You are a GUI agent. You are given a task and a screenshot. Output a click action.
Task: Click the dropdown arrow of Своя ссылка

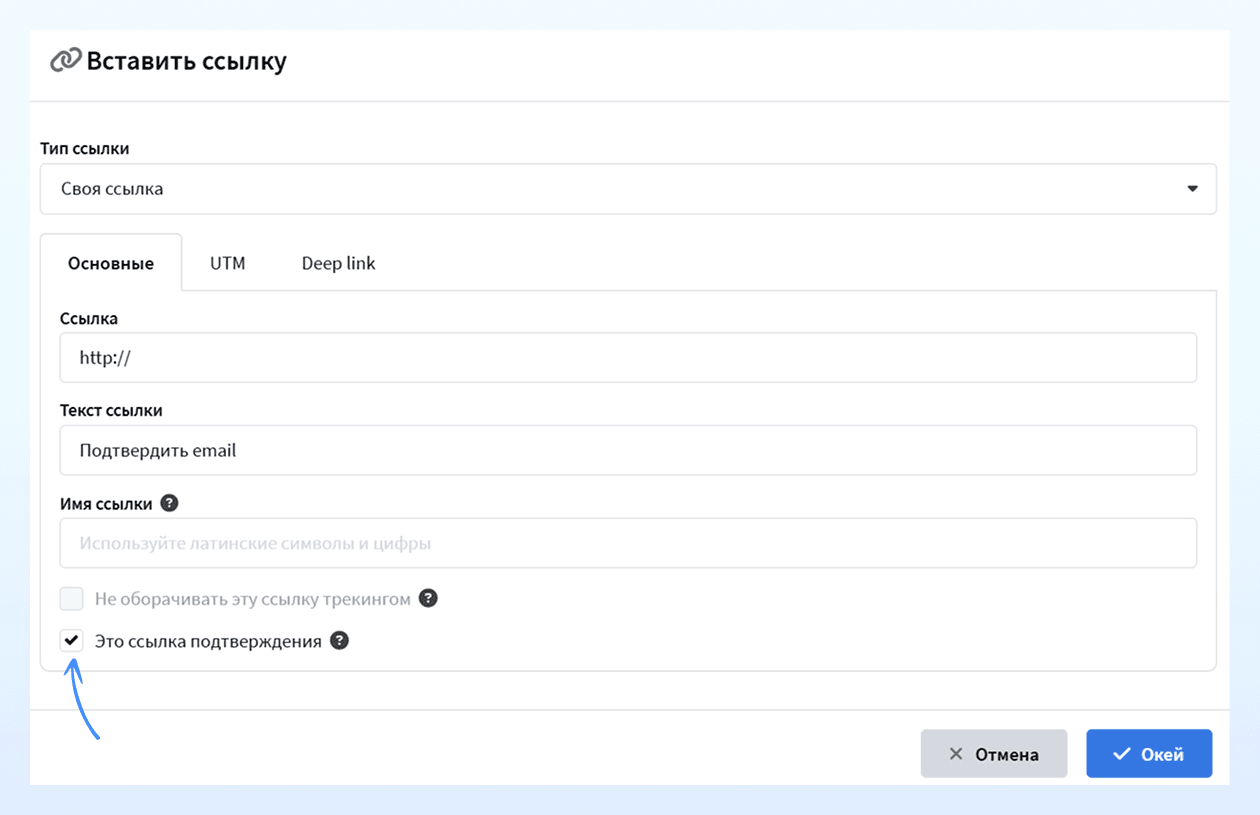(x=1192, y=189)
